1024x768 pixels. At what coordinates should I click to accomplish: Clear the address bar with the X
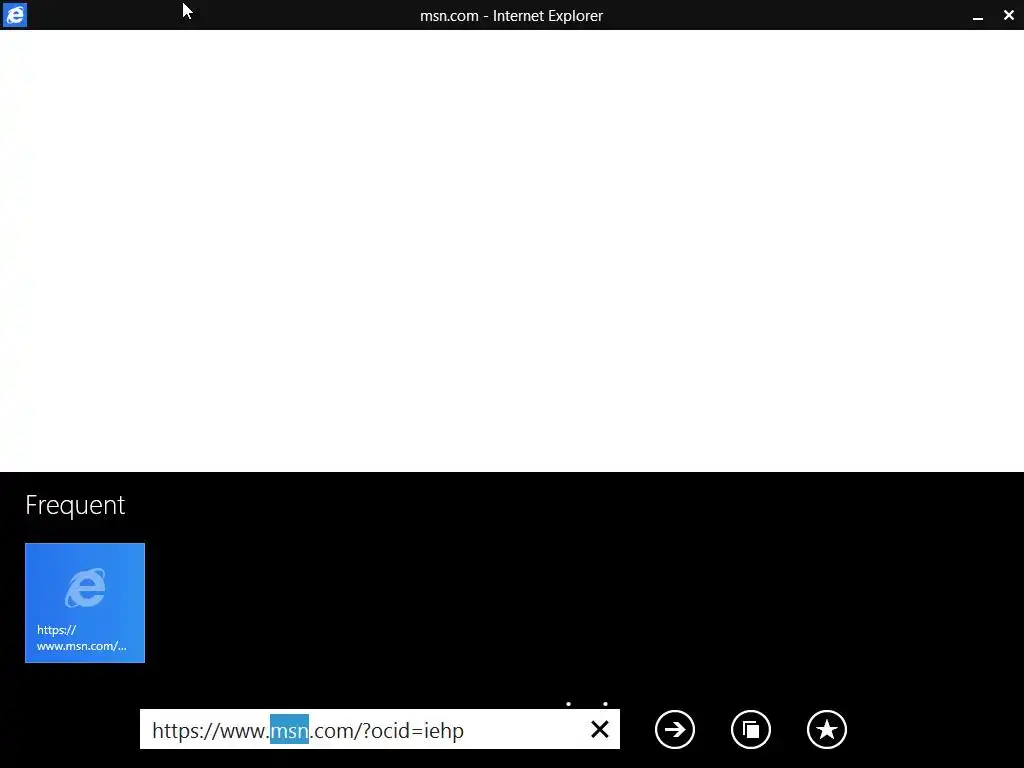pyautogui.click(x=600, y=729)
